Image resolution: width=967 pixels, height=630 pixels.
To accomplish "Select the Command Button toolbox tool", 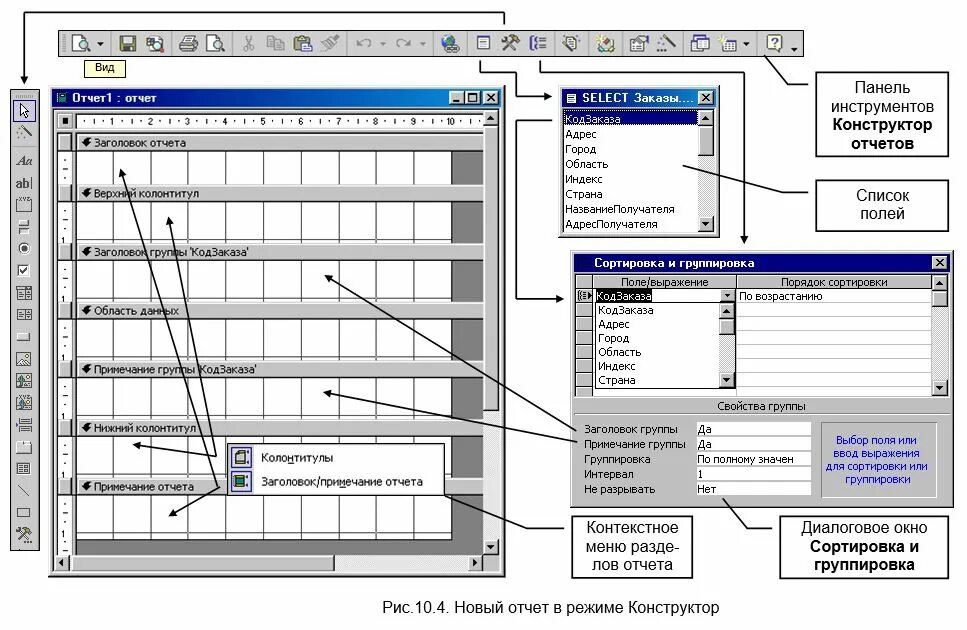I will pos(24,337).
